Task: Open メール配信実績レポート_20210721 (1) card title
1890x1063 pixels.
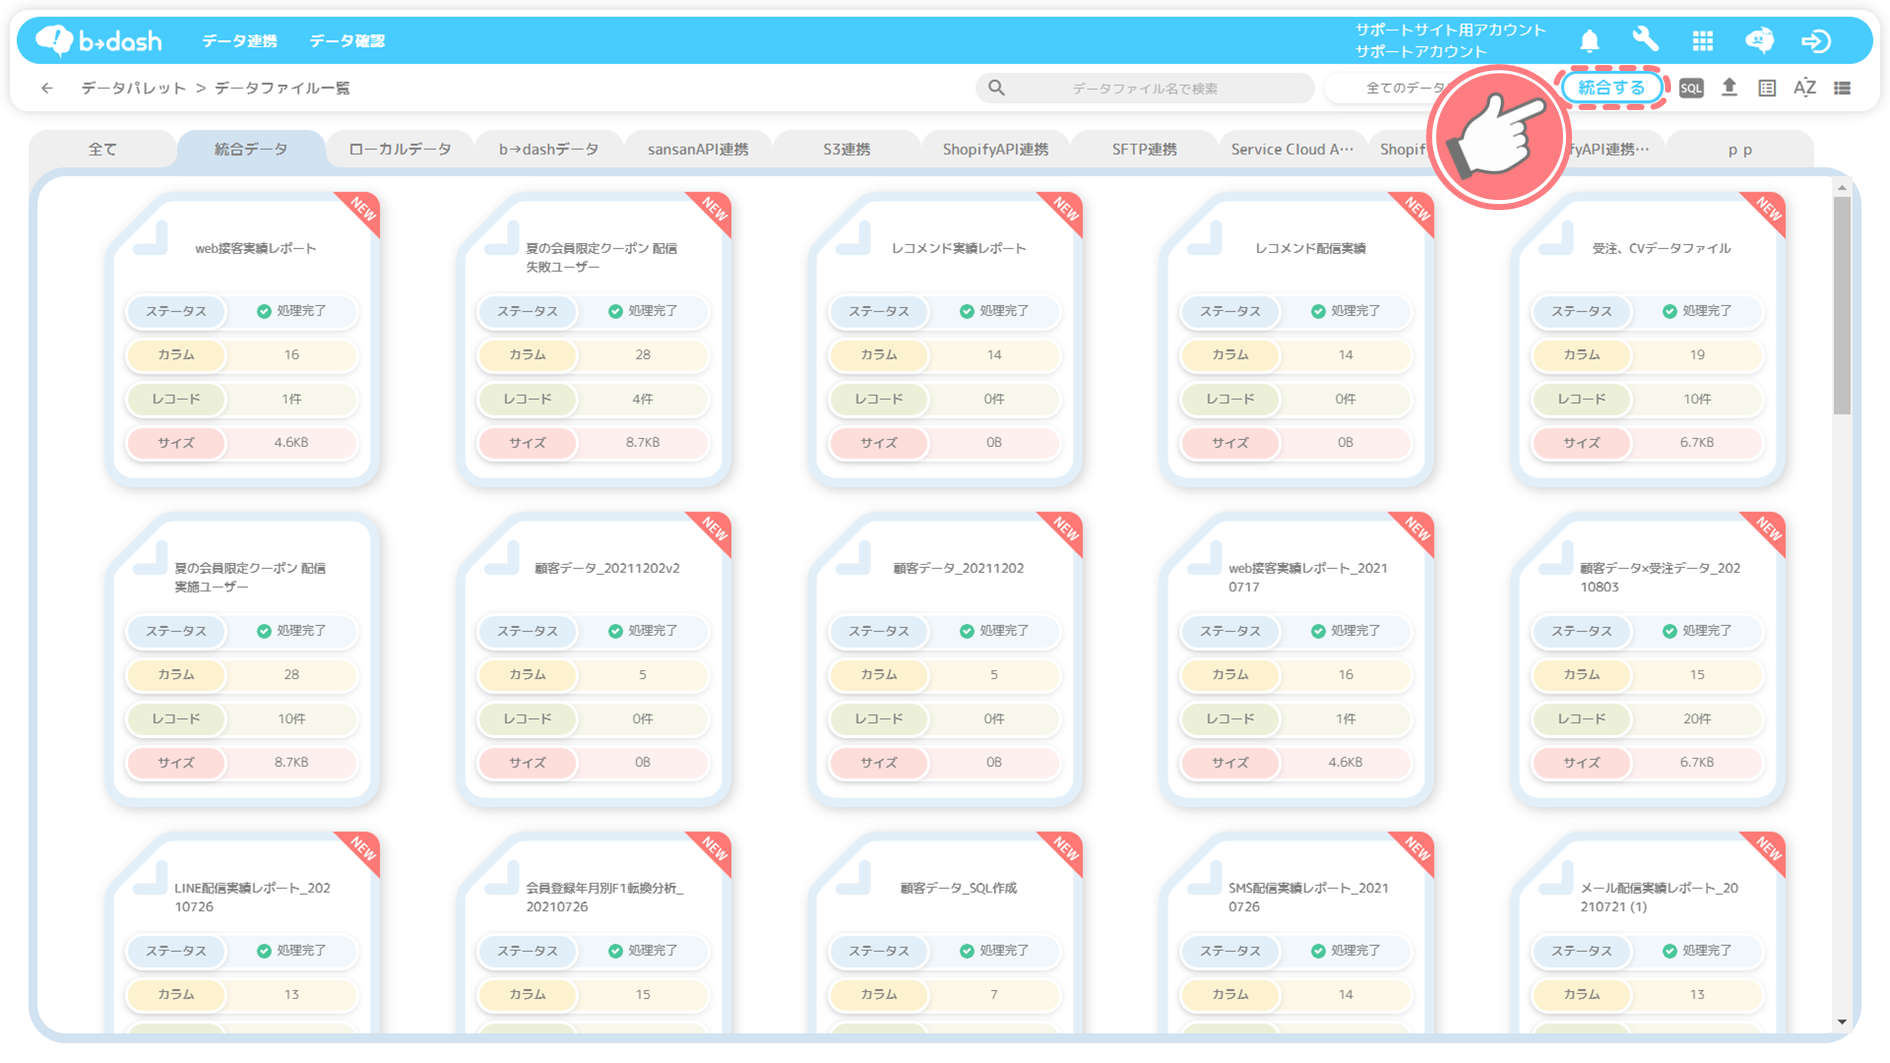Action: pos(1659,897)
